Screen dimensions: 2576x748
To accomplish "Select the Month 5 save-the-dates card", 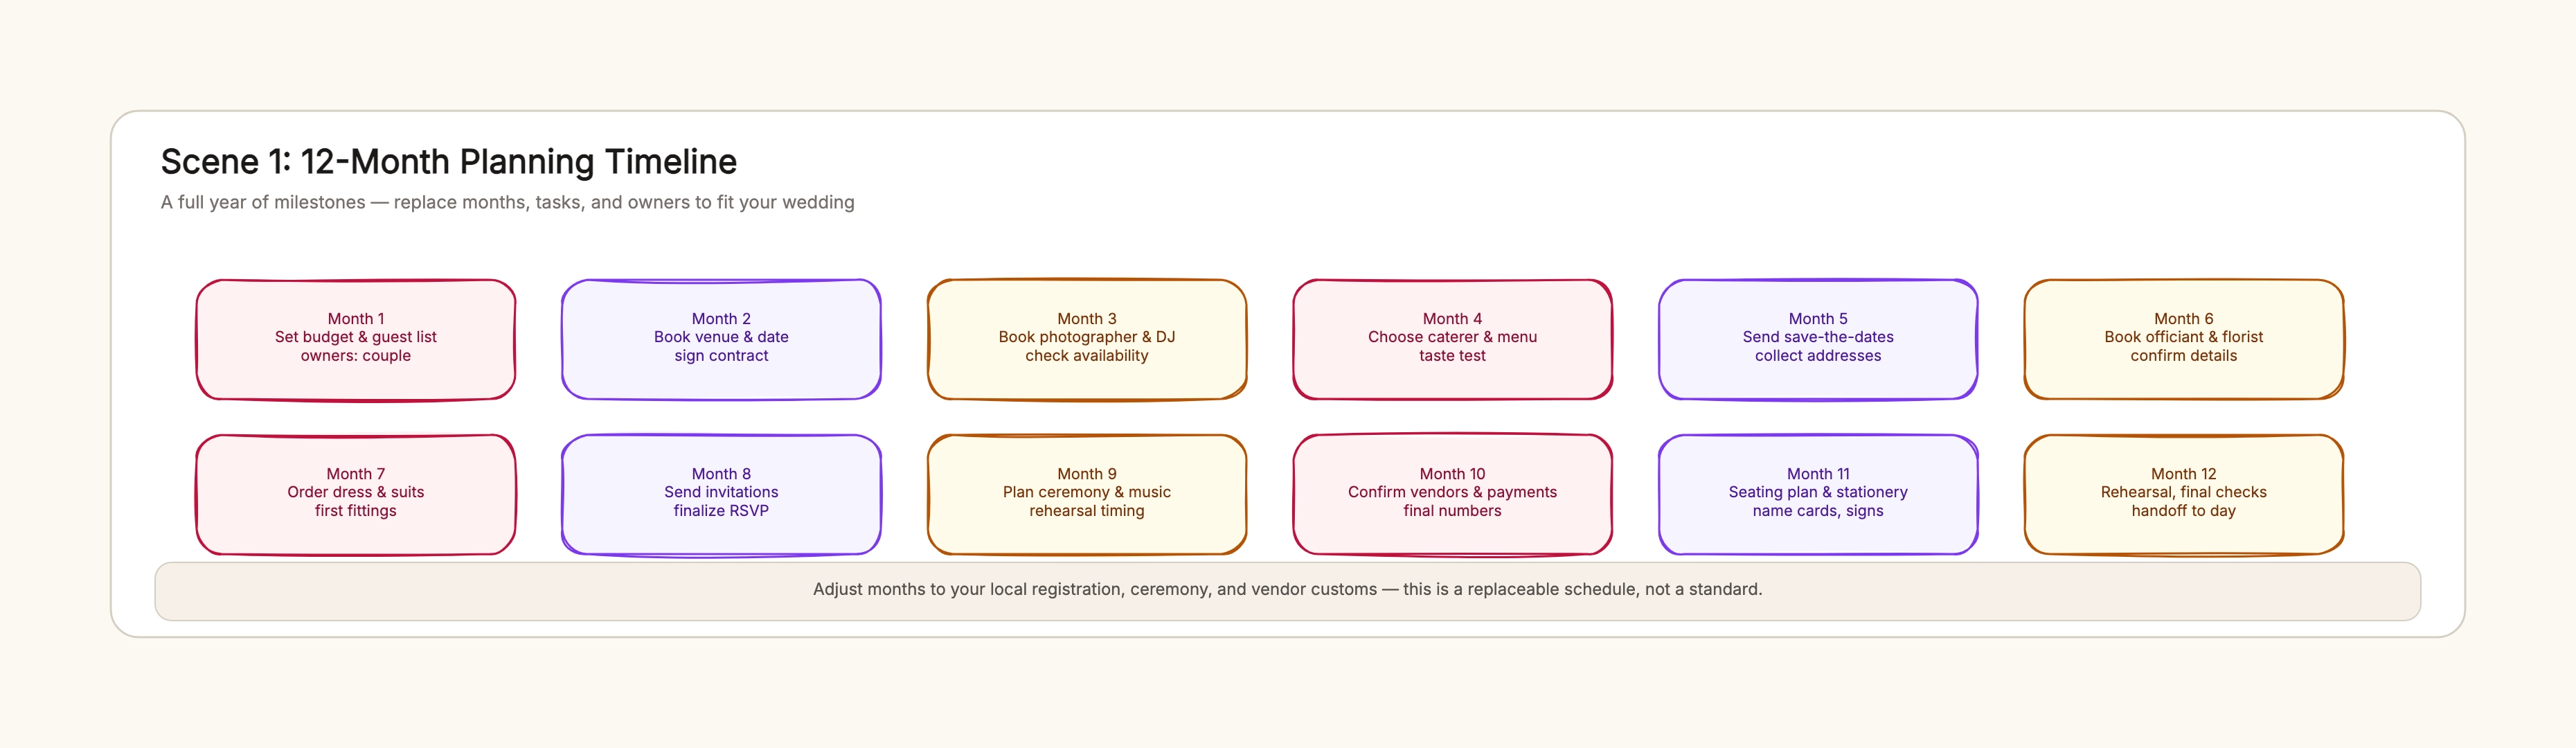I will [1818, 339].
